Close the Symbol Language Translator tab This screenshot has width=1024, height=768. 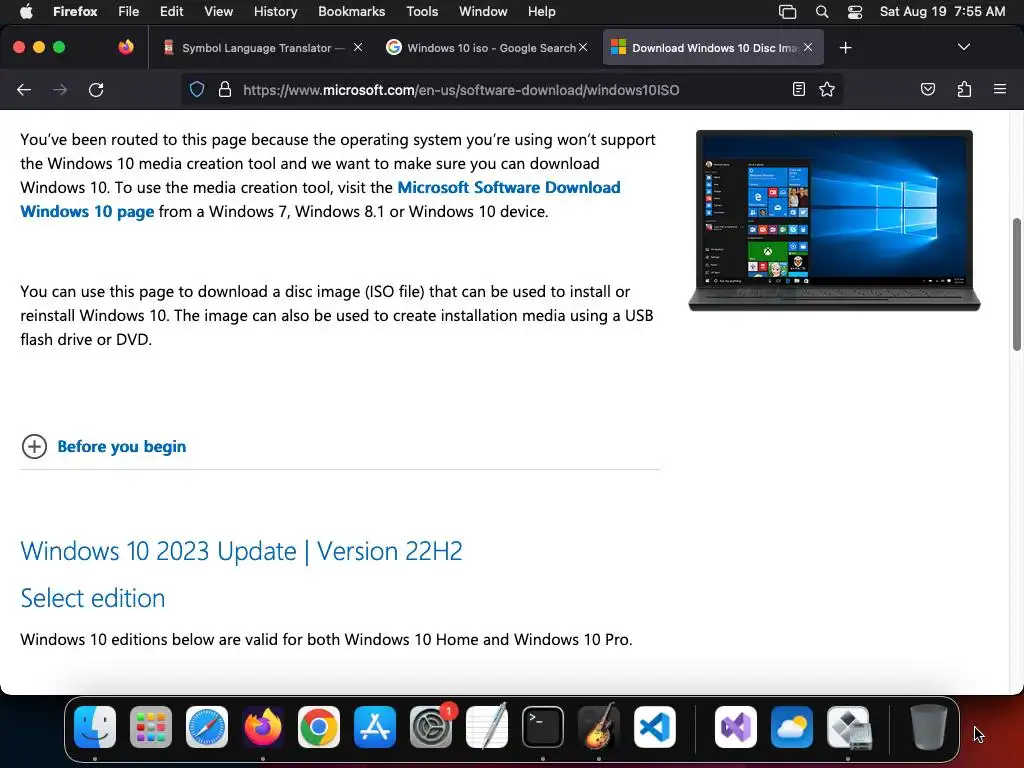[358, 48]
